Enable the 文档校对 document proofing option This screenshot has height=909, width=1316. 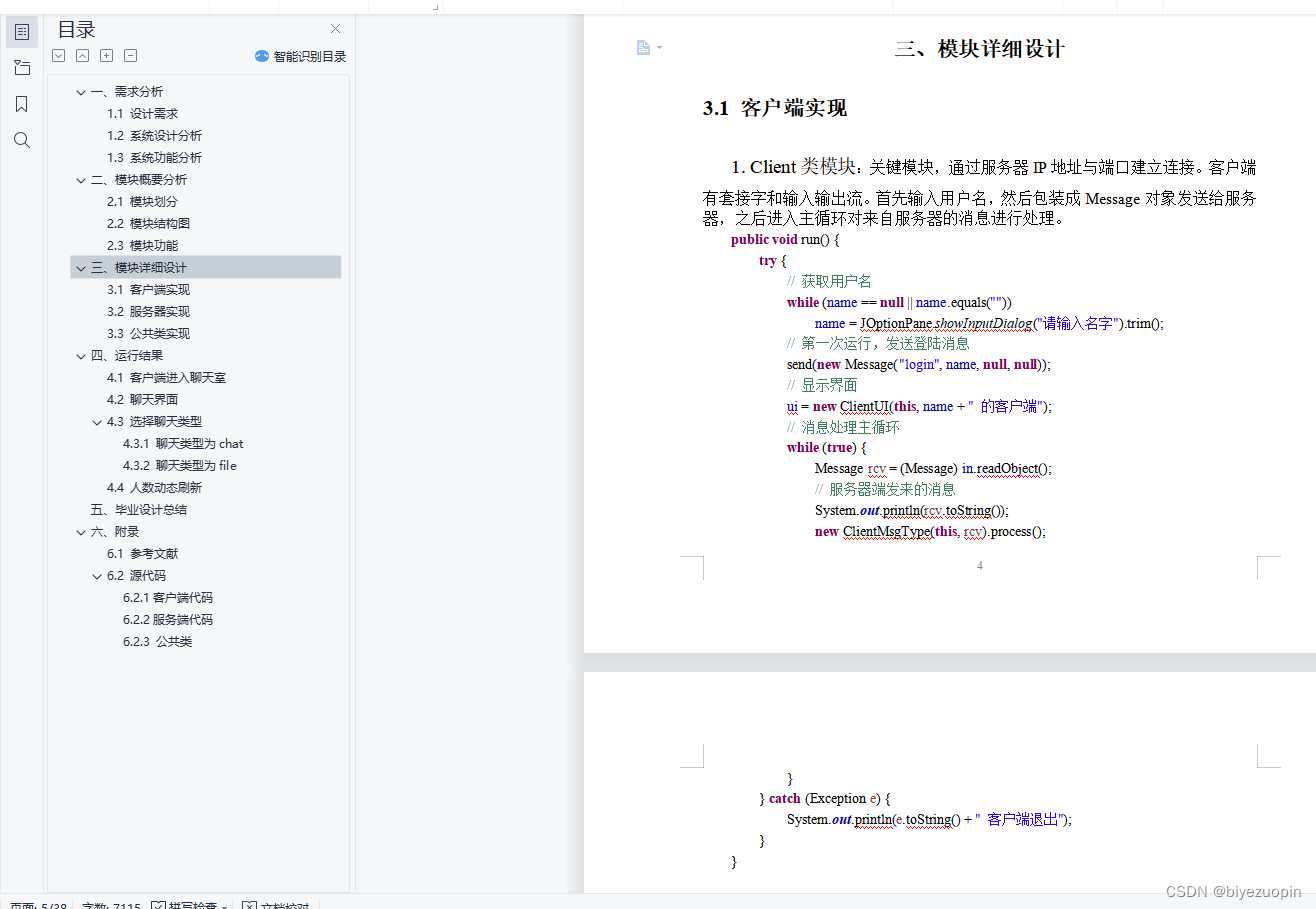278,905
